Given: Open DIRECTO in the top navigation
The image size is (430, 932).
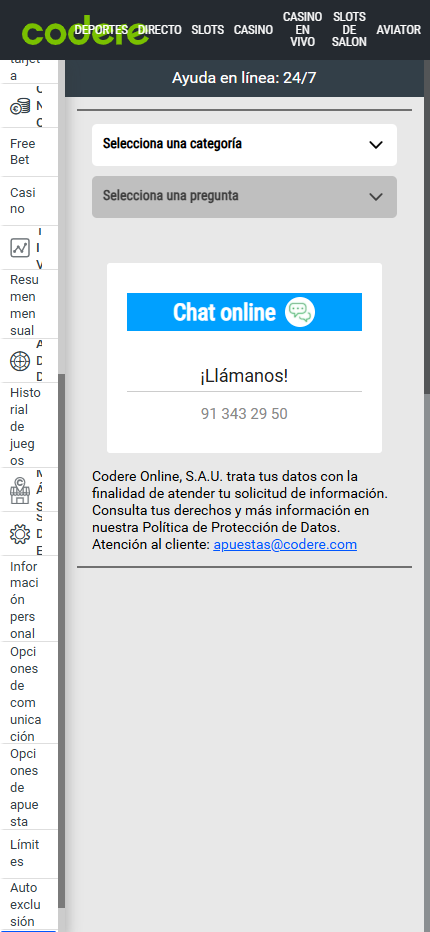Looking at the screenshot, I should click(159, 30).
